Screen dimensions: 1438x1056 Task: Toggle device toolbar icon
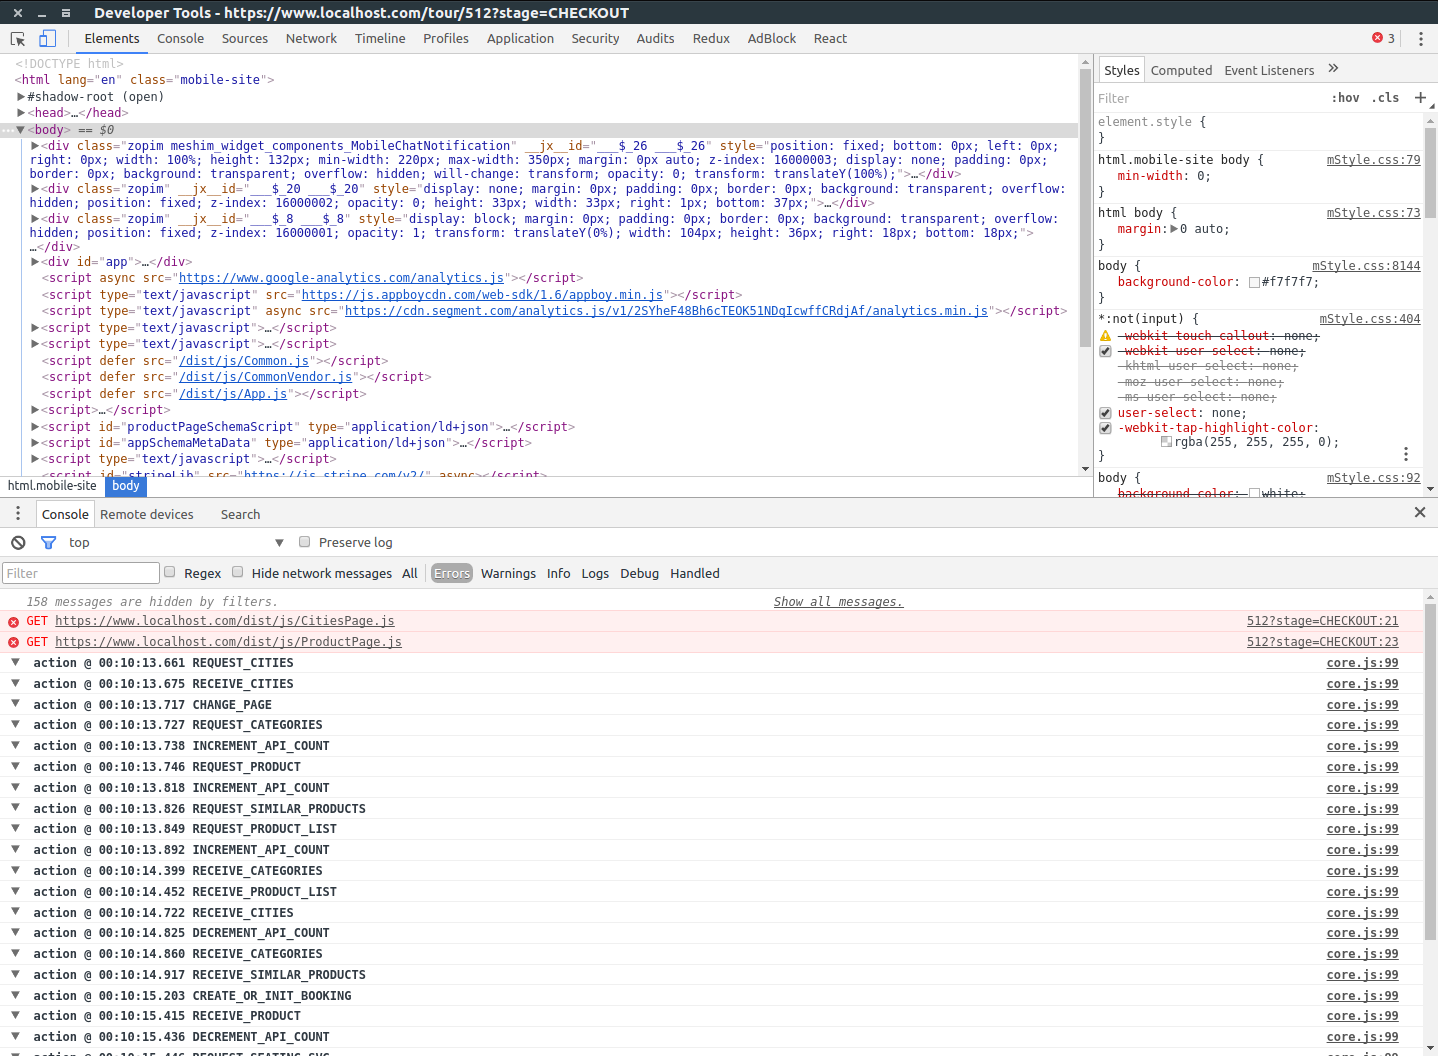[47, 39]
